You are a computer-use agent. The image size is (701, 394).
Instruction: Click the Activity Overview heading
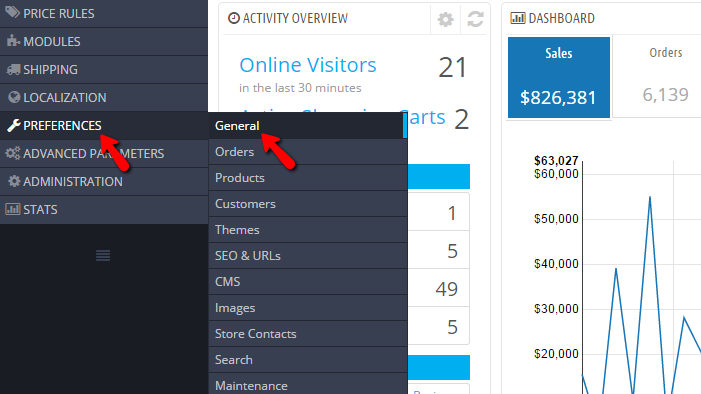pos(295,18)
